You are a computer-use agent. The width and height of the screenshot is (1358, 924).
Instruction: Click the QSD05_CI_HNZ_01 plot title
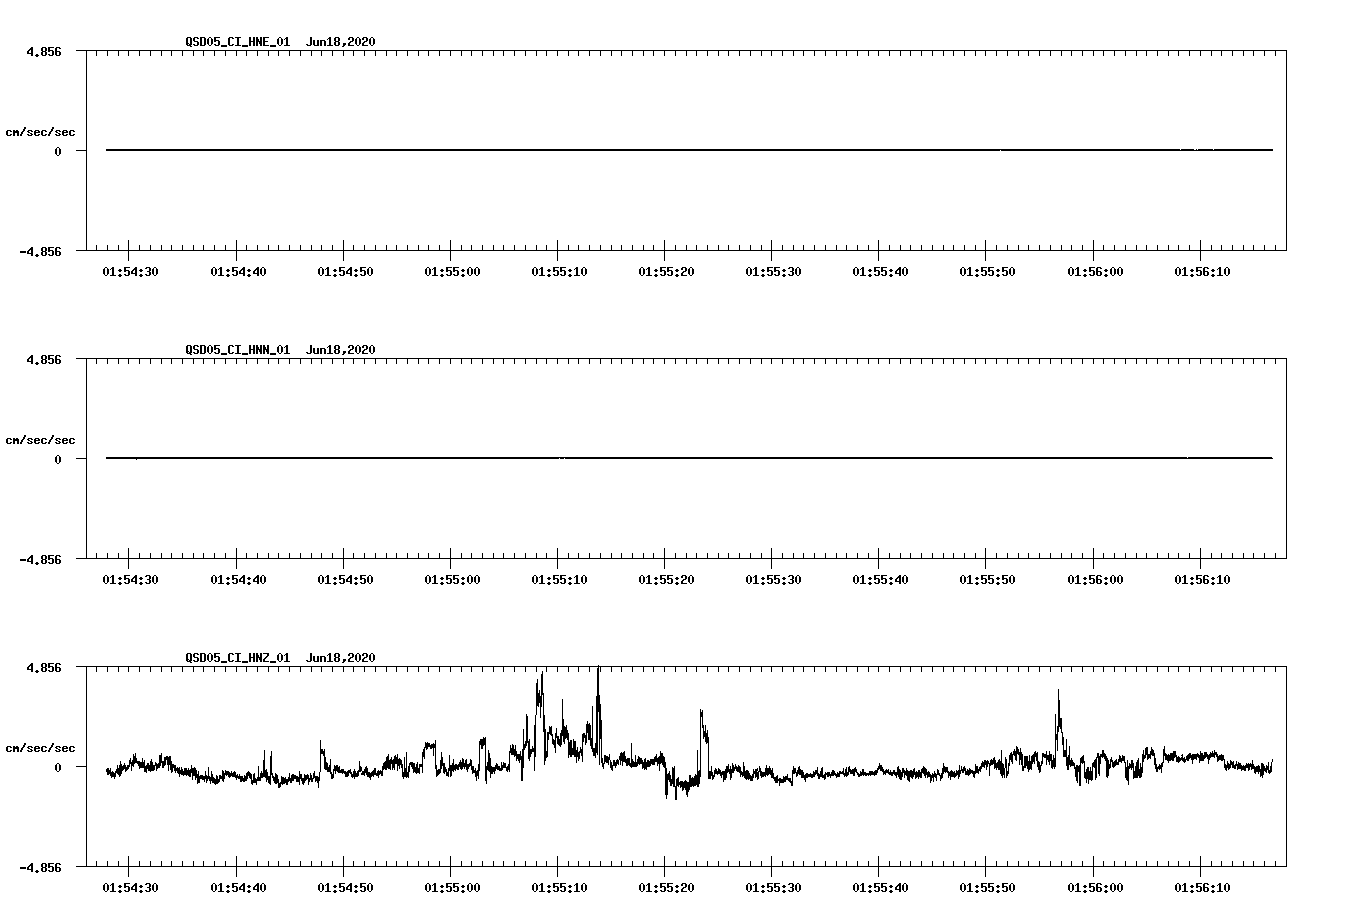(x=281, y=658)
